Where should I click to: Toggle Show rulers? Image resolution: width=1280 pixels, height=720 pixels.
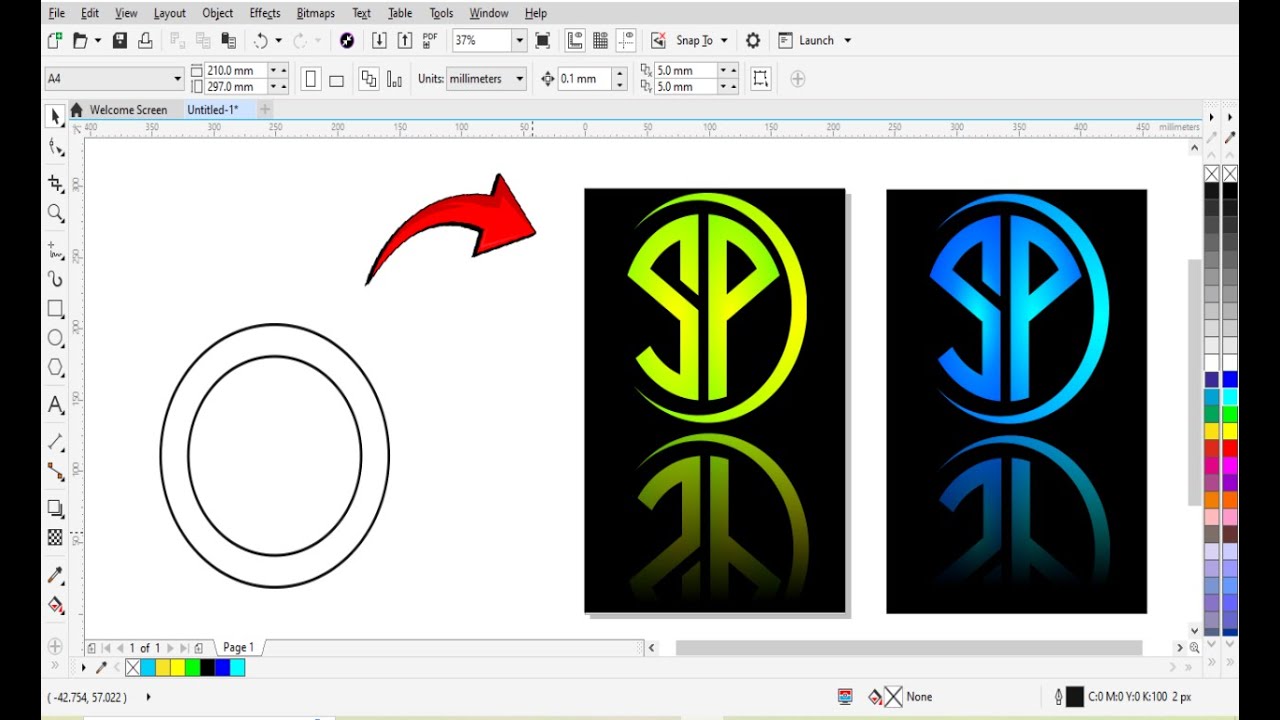[x=575, y=40]
